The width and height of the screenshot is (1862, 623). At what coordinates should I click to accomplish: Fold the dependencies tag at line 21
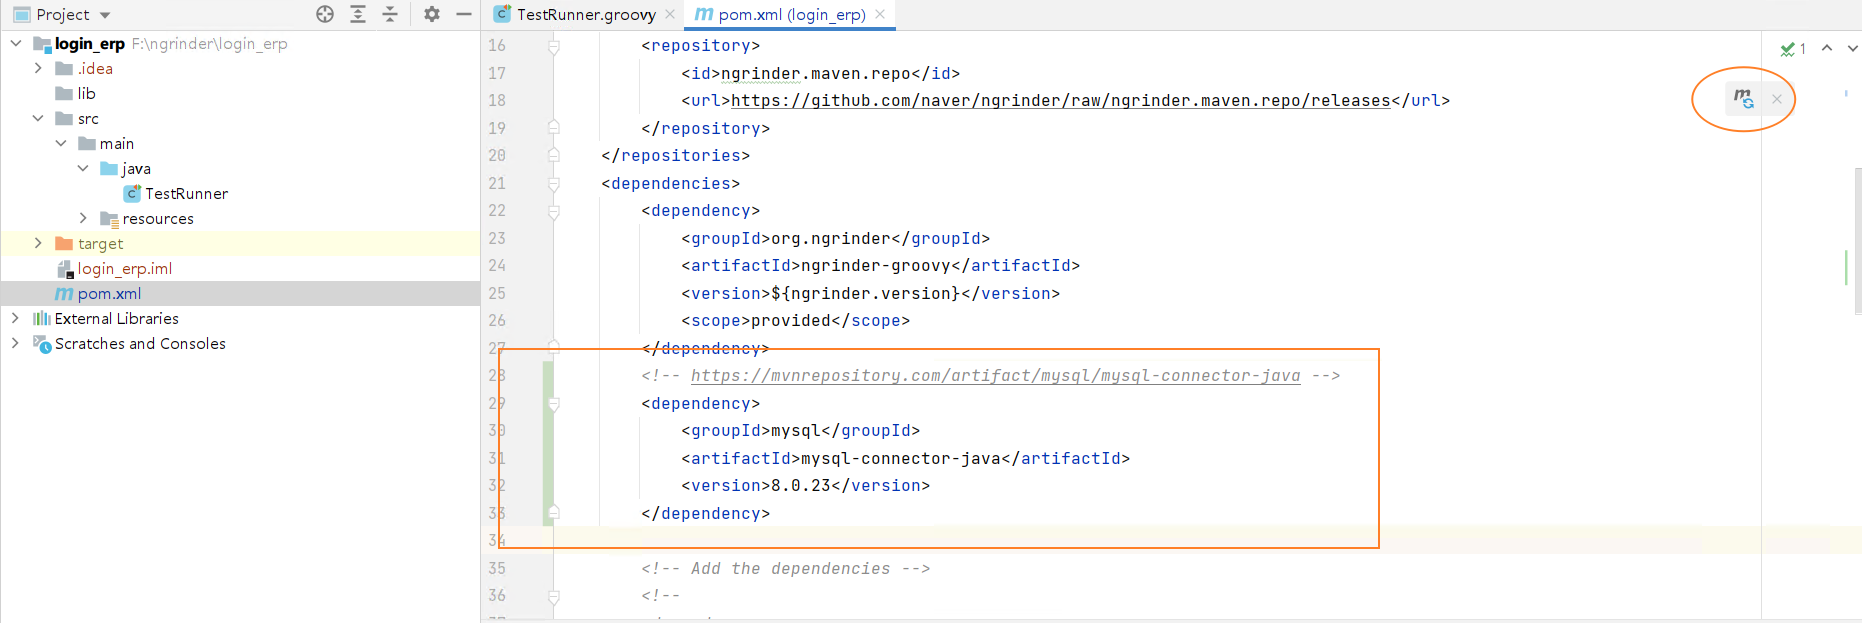pos(553,184)
